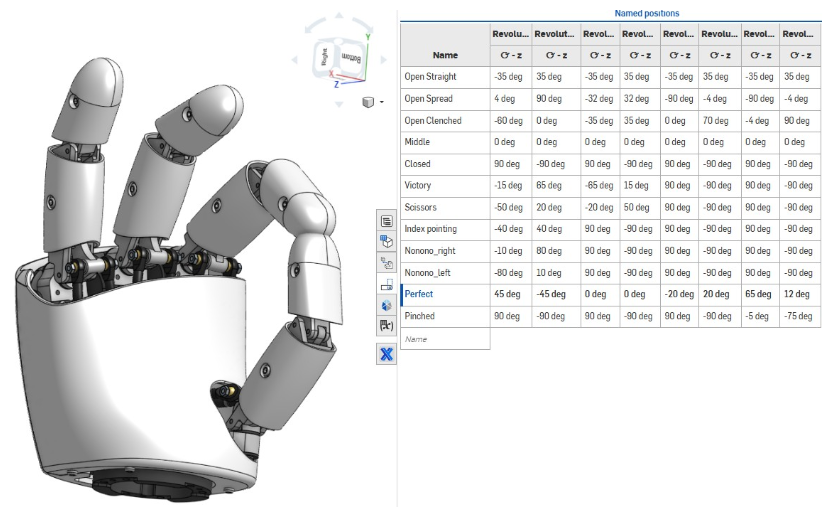Click the view cube's right arrow

pyautogui.click(x=383, y=60)
